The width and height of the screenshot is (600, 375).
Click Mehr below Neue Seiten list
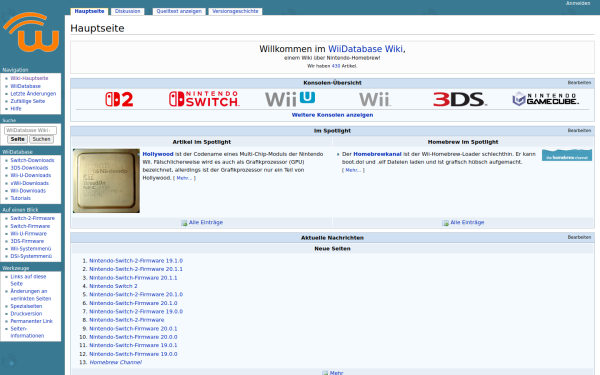coord(336,373)
